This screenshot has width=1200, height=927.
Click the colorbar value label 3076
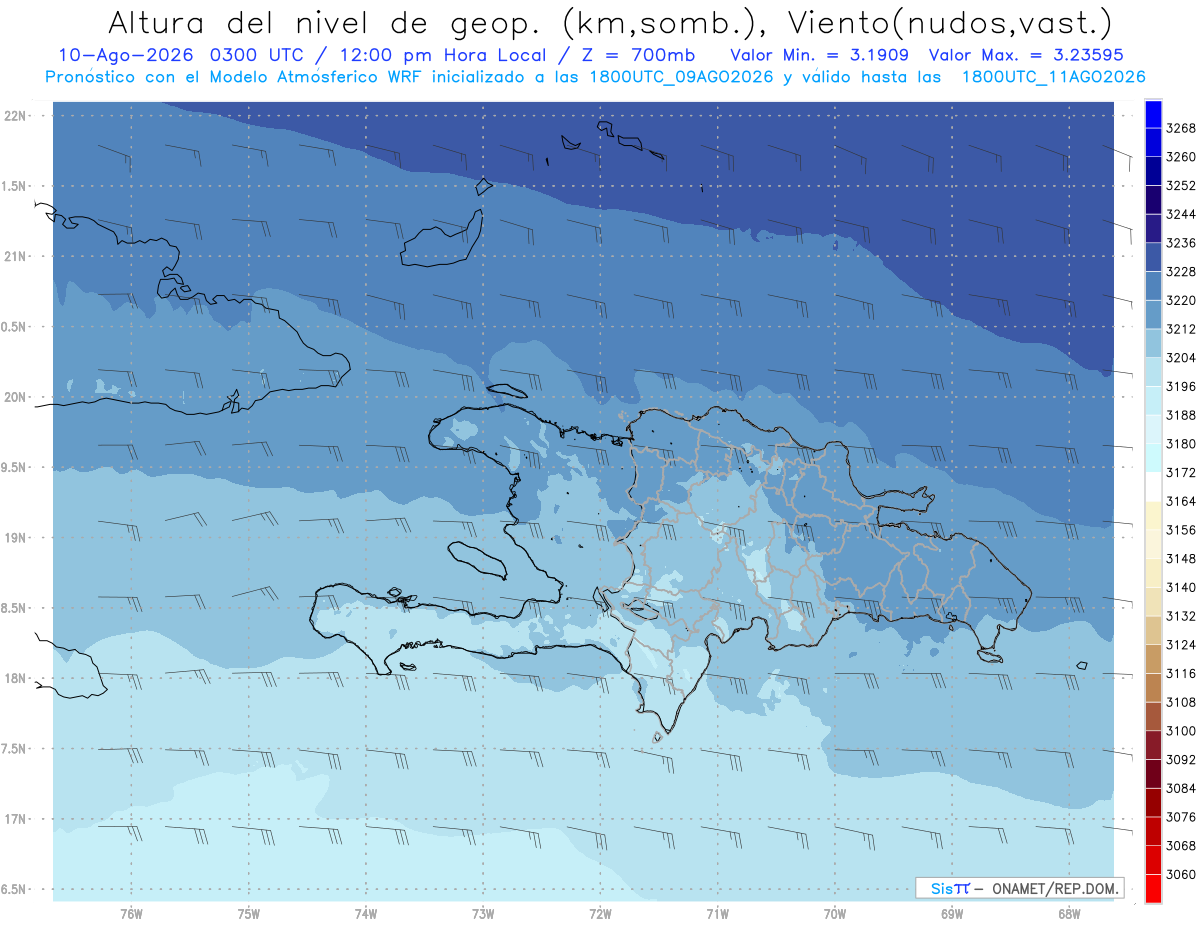[x=1180, y=817]
